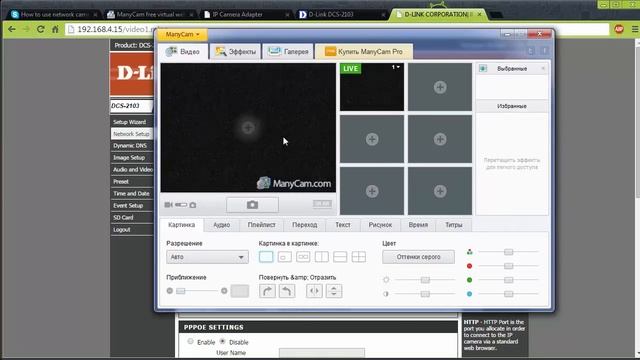Viewport: 640px width, 360px height.
Task: Toggle the video/photo mode switch under the preview
Action: click(x=181, y=204)
